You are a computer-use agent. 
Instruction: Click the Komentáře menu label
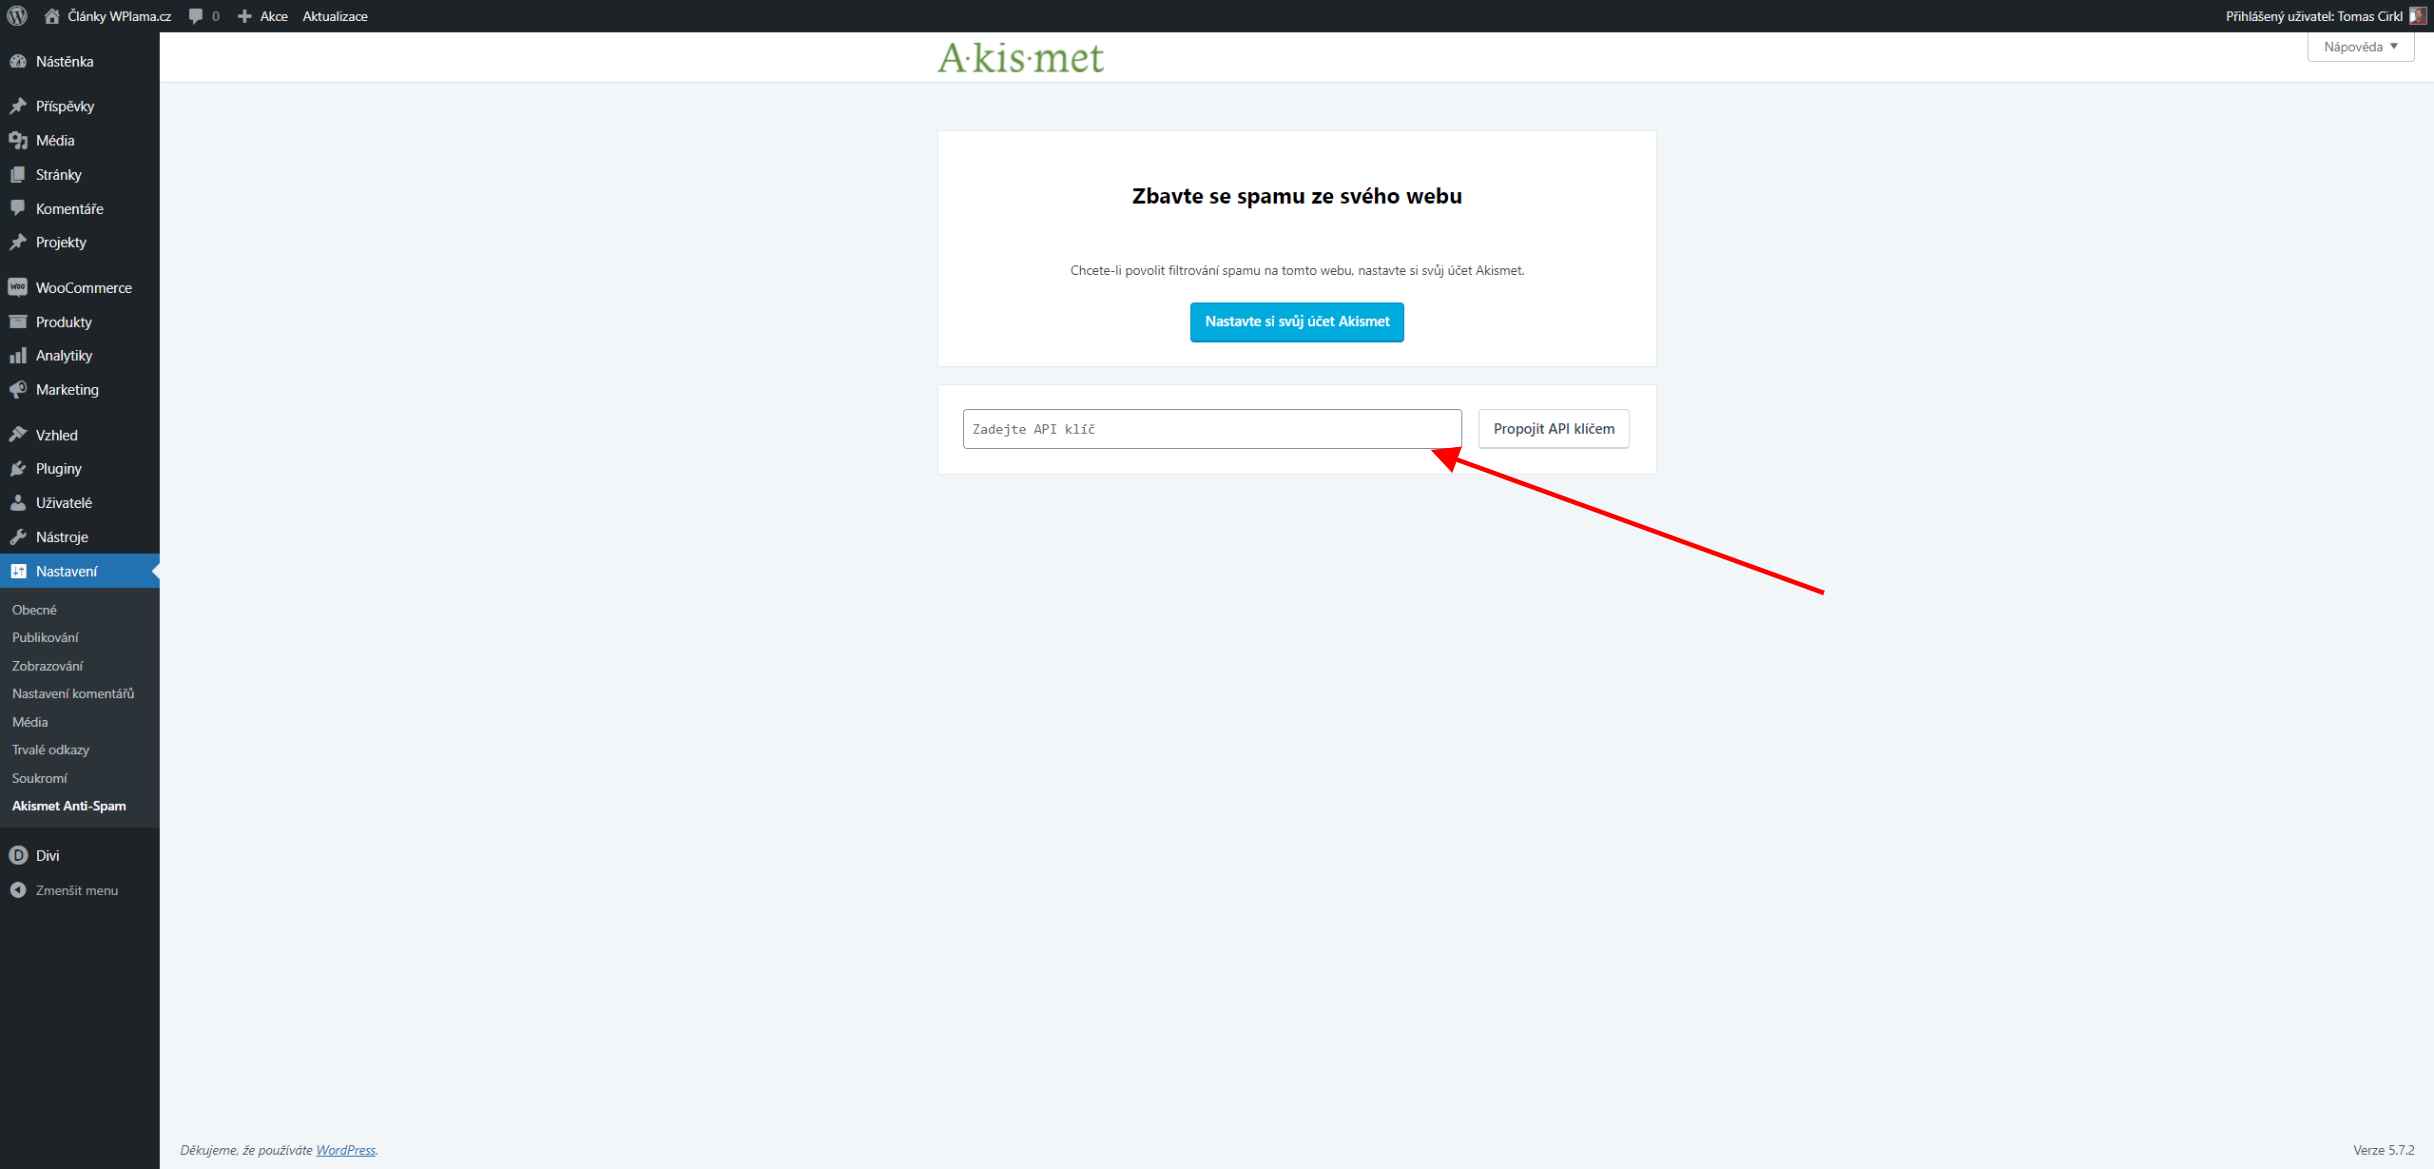click(x=69, y=208)
